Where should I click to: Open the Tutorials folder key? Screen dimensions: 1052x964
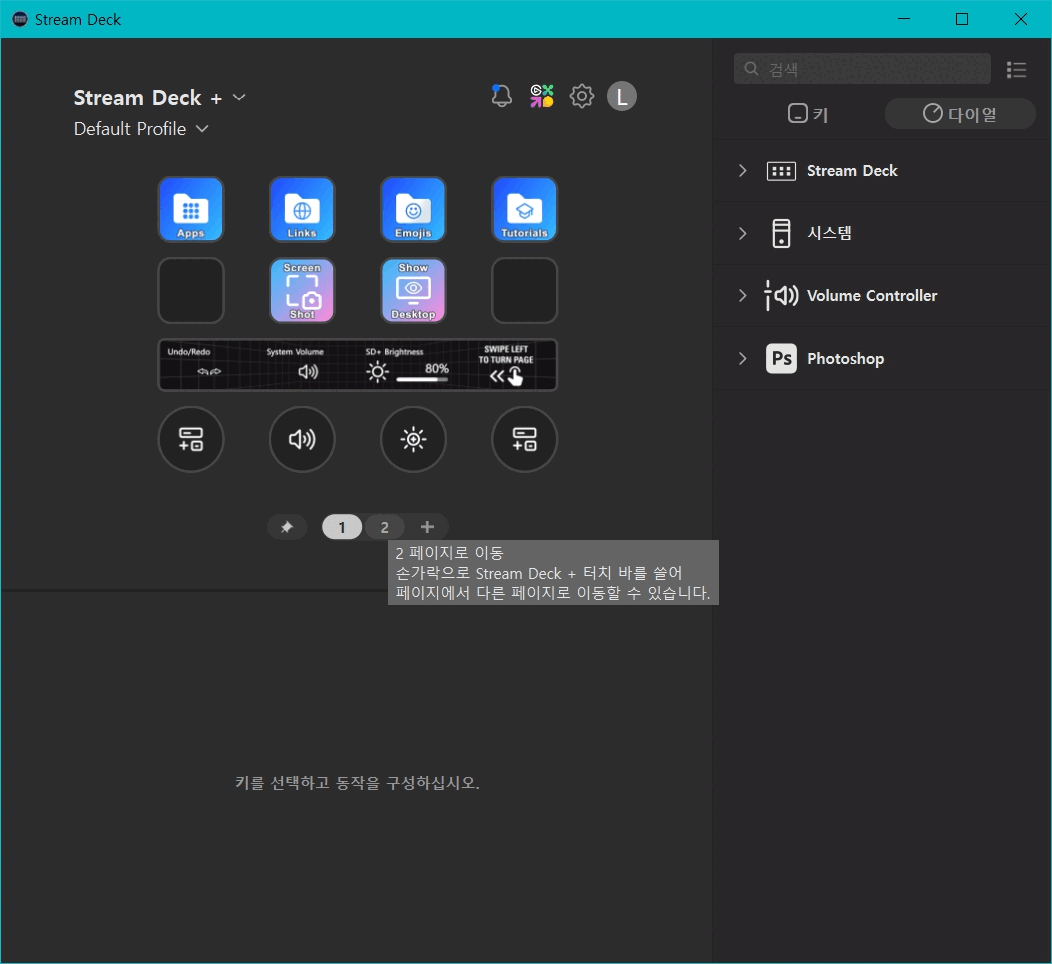click(x=525, y=209)
